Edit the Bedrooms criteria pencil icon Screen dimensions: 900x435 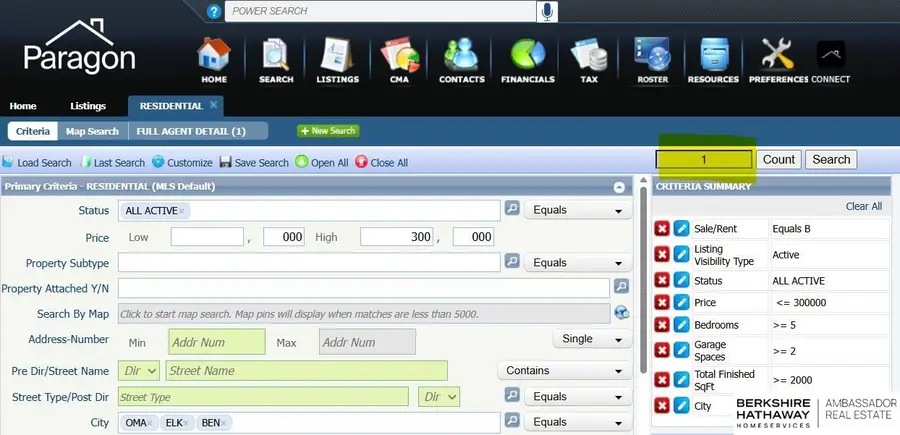tap(682, 326)
